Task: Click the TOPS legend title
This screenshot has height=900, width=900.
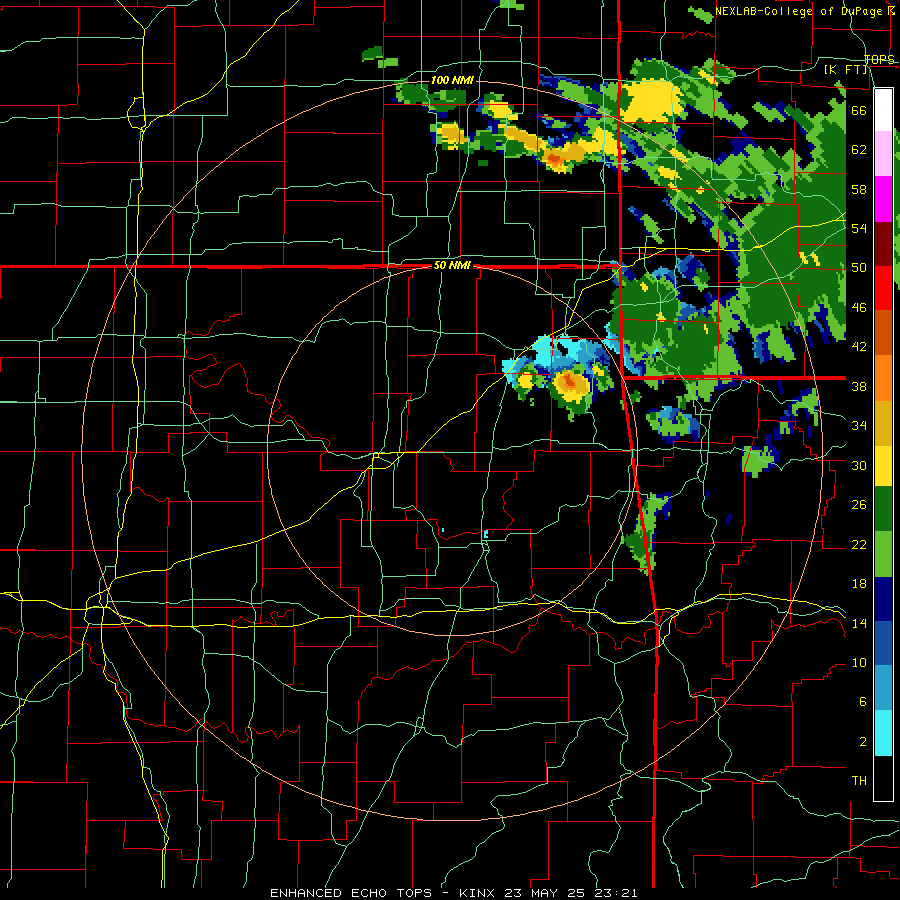Action: pos(879,59)
